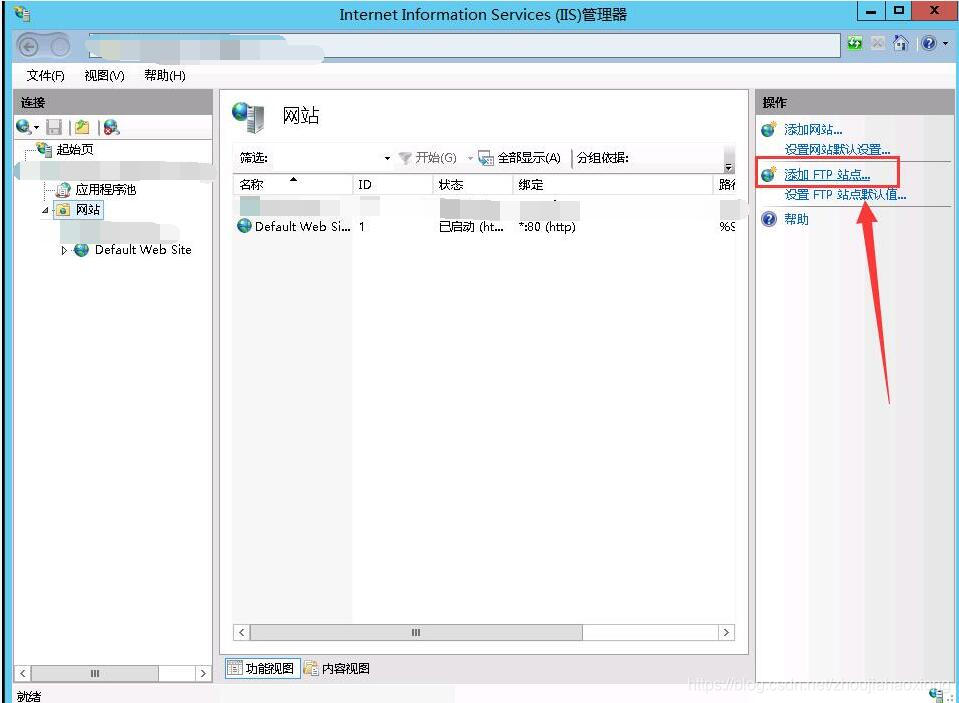Select the 网站 tree node
The height and width of the screenshot is (703, 959).
[x=87, y=210]
